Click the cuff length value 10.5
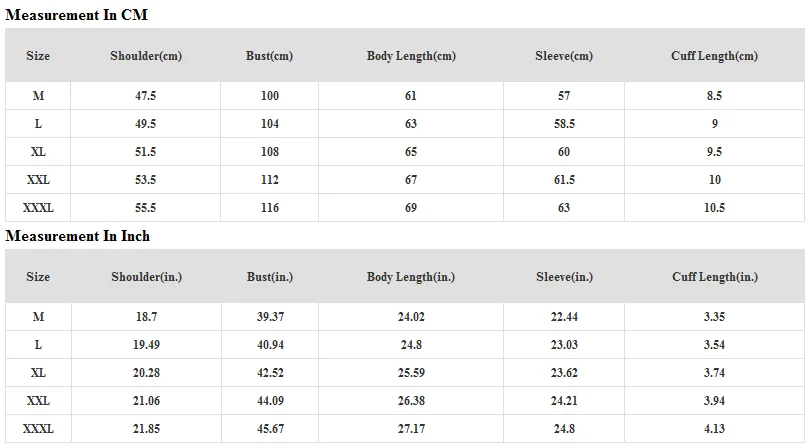This screenshot has width=810, height=448. pos(714,208)
